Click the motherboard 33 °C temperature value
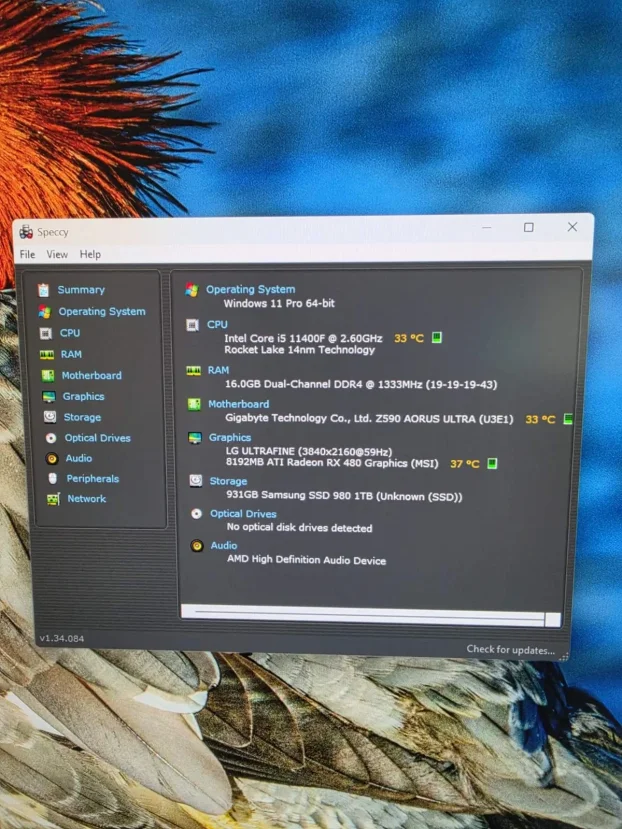622x829 pixels. point(541,420)
